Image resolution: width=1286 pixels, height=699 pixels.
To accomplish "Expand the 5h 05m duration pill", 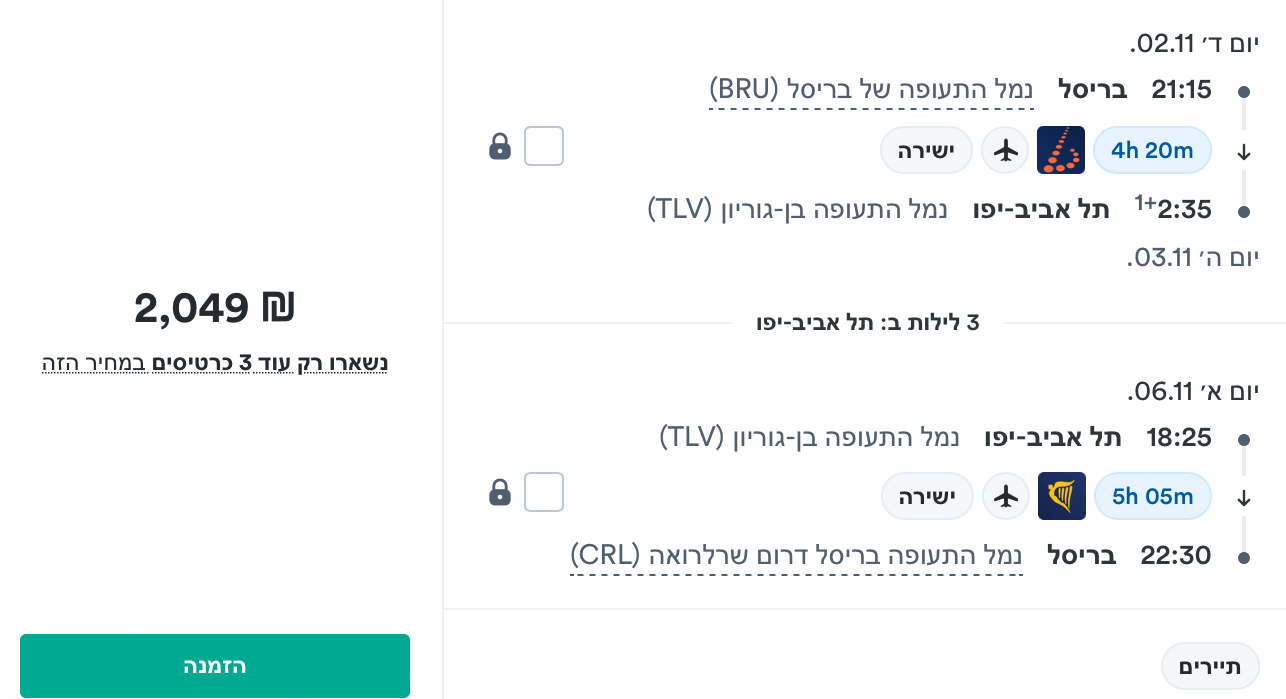I will (x=1152, y=496).
